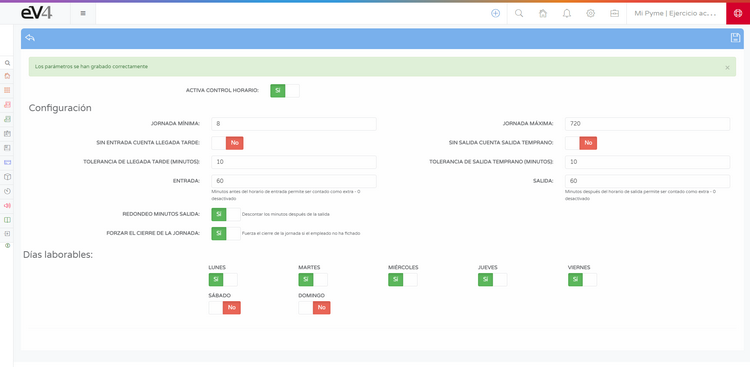Viewport: 750px width, 367px height.
Task: Click the blue plus circle icon
Action: [x=496, y=13]
